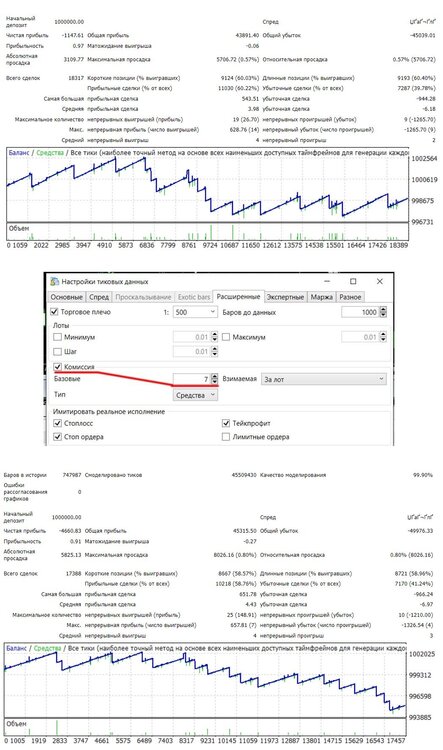Focus the Баров до данных field with 1000
Viewport: 443px width, 750px height.
coord(360,312)
